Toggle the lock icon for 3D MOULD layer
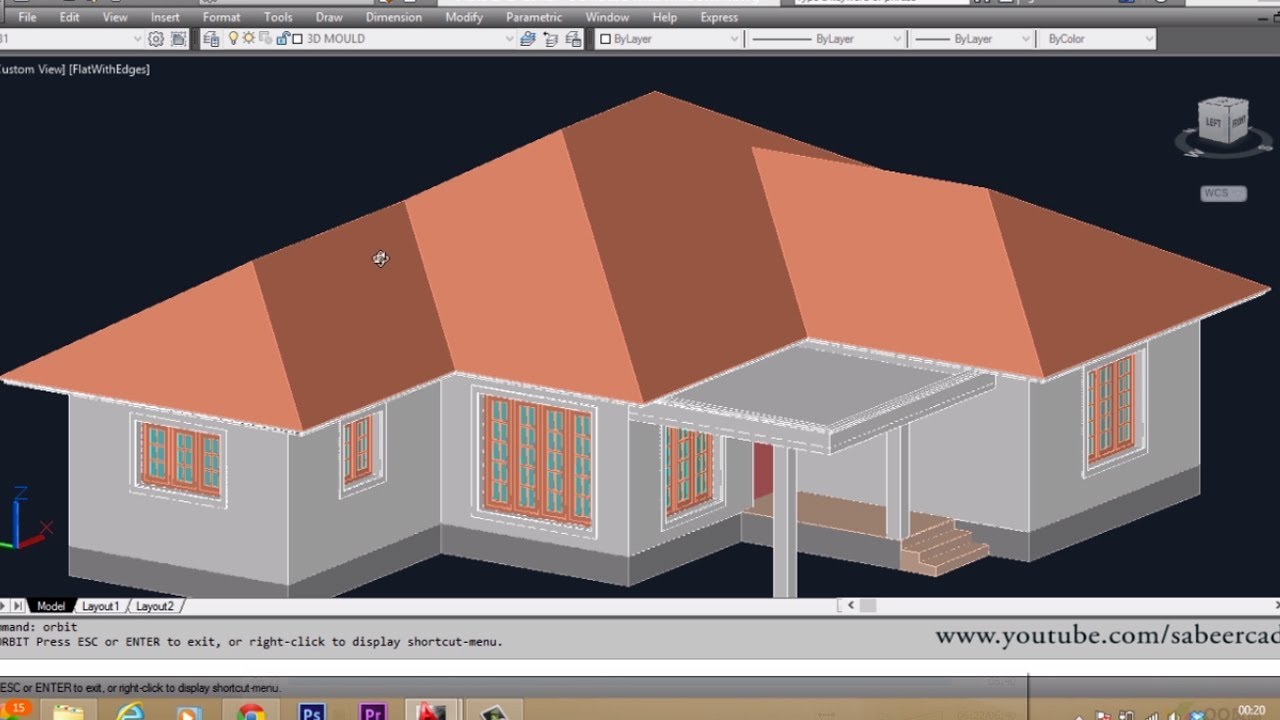Image resolution: width=1280 pixels, height=720 pixels. click(282, 39)
